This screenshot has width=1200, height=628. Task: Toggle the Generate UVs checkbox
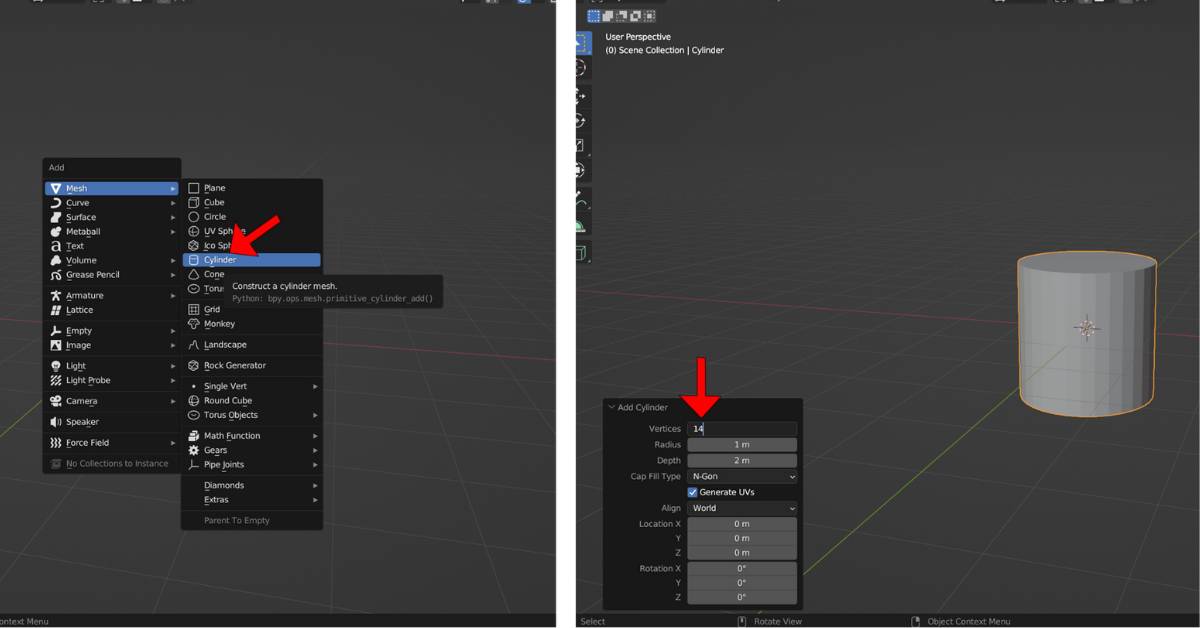click(x=691, y=492)
